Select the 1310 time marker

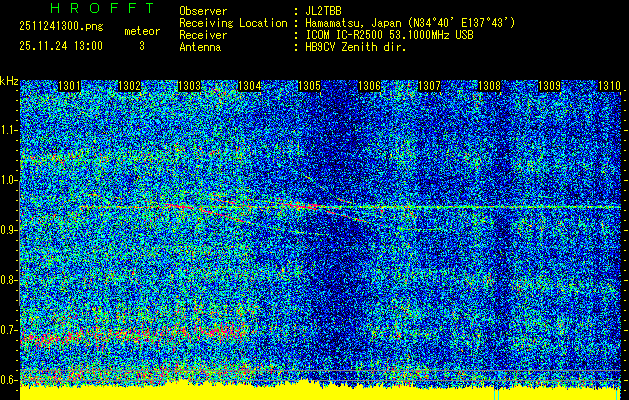point(609,86)
